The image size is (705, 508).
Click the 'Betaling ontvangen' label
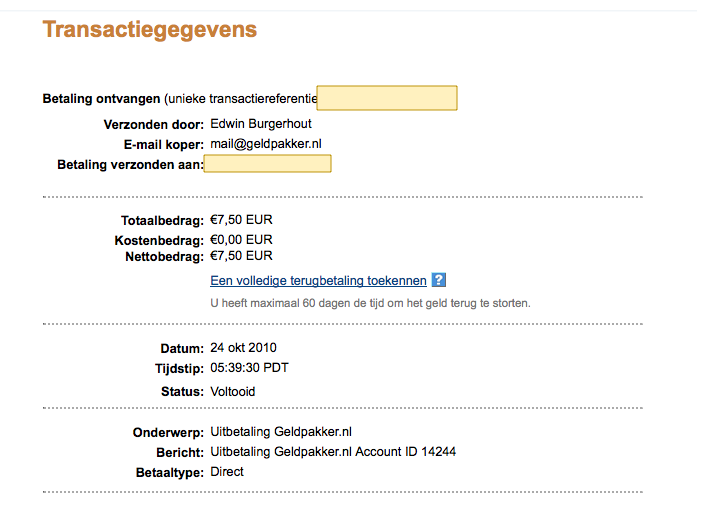tap(101, 98)
